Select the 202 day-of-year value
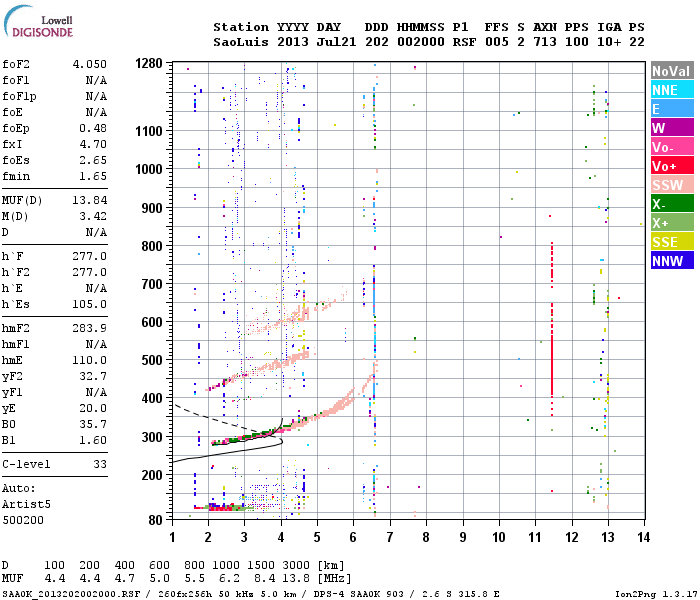The width and height of the screenshot is (700, 600). point(376,42)
